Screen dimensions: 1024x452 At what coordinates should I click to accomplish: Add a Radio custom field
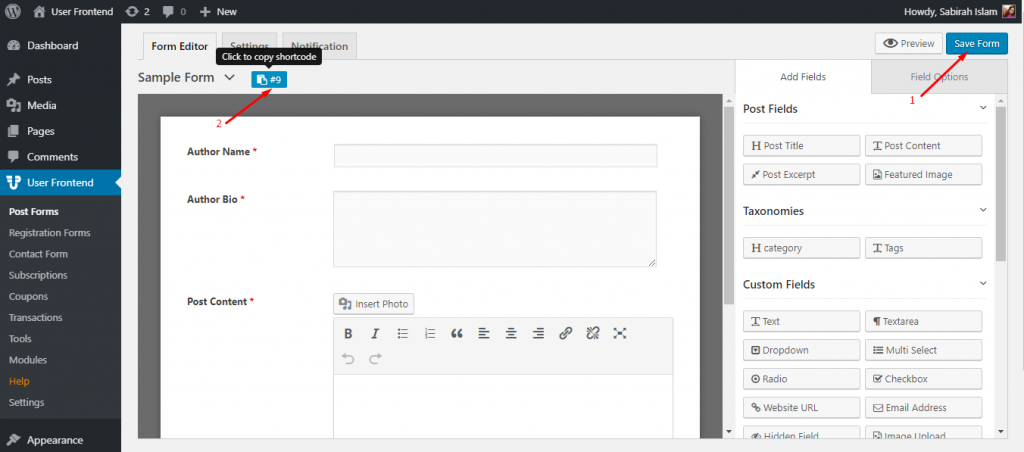click(801, 379)
